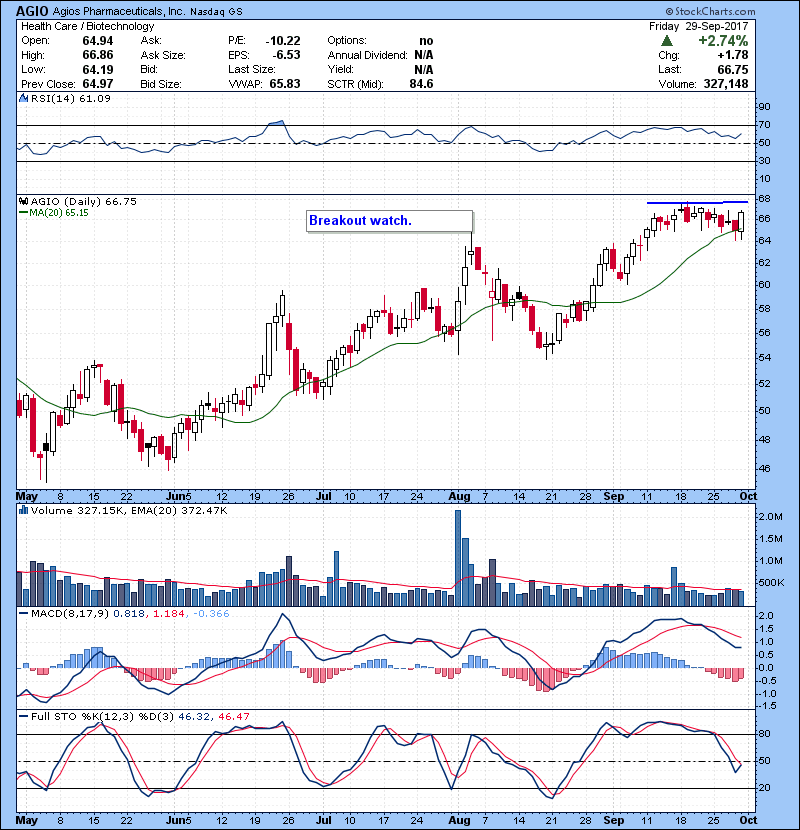Viewport: 800px width, 830px height.
Task: Click the 2.0M label on the volume scale
Action: [770, 517]
